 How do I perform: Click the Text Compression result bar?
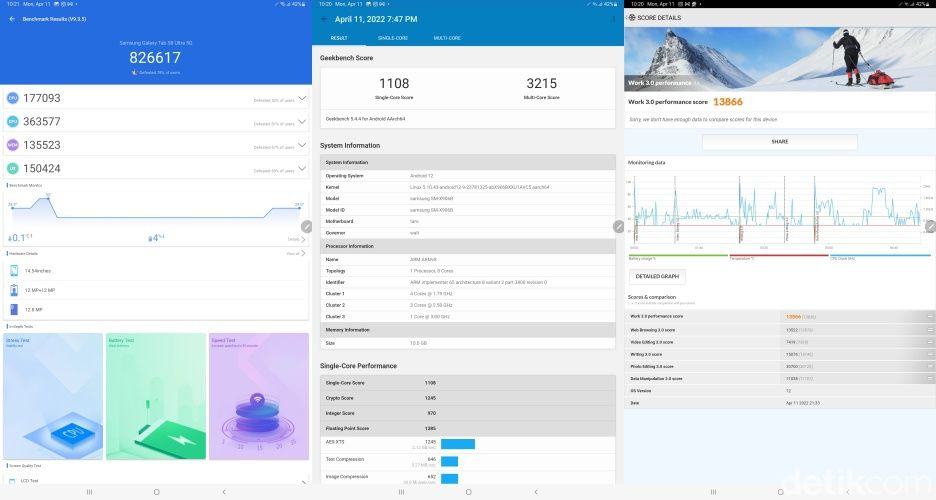coord(449,461)
